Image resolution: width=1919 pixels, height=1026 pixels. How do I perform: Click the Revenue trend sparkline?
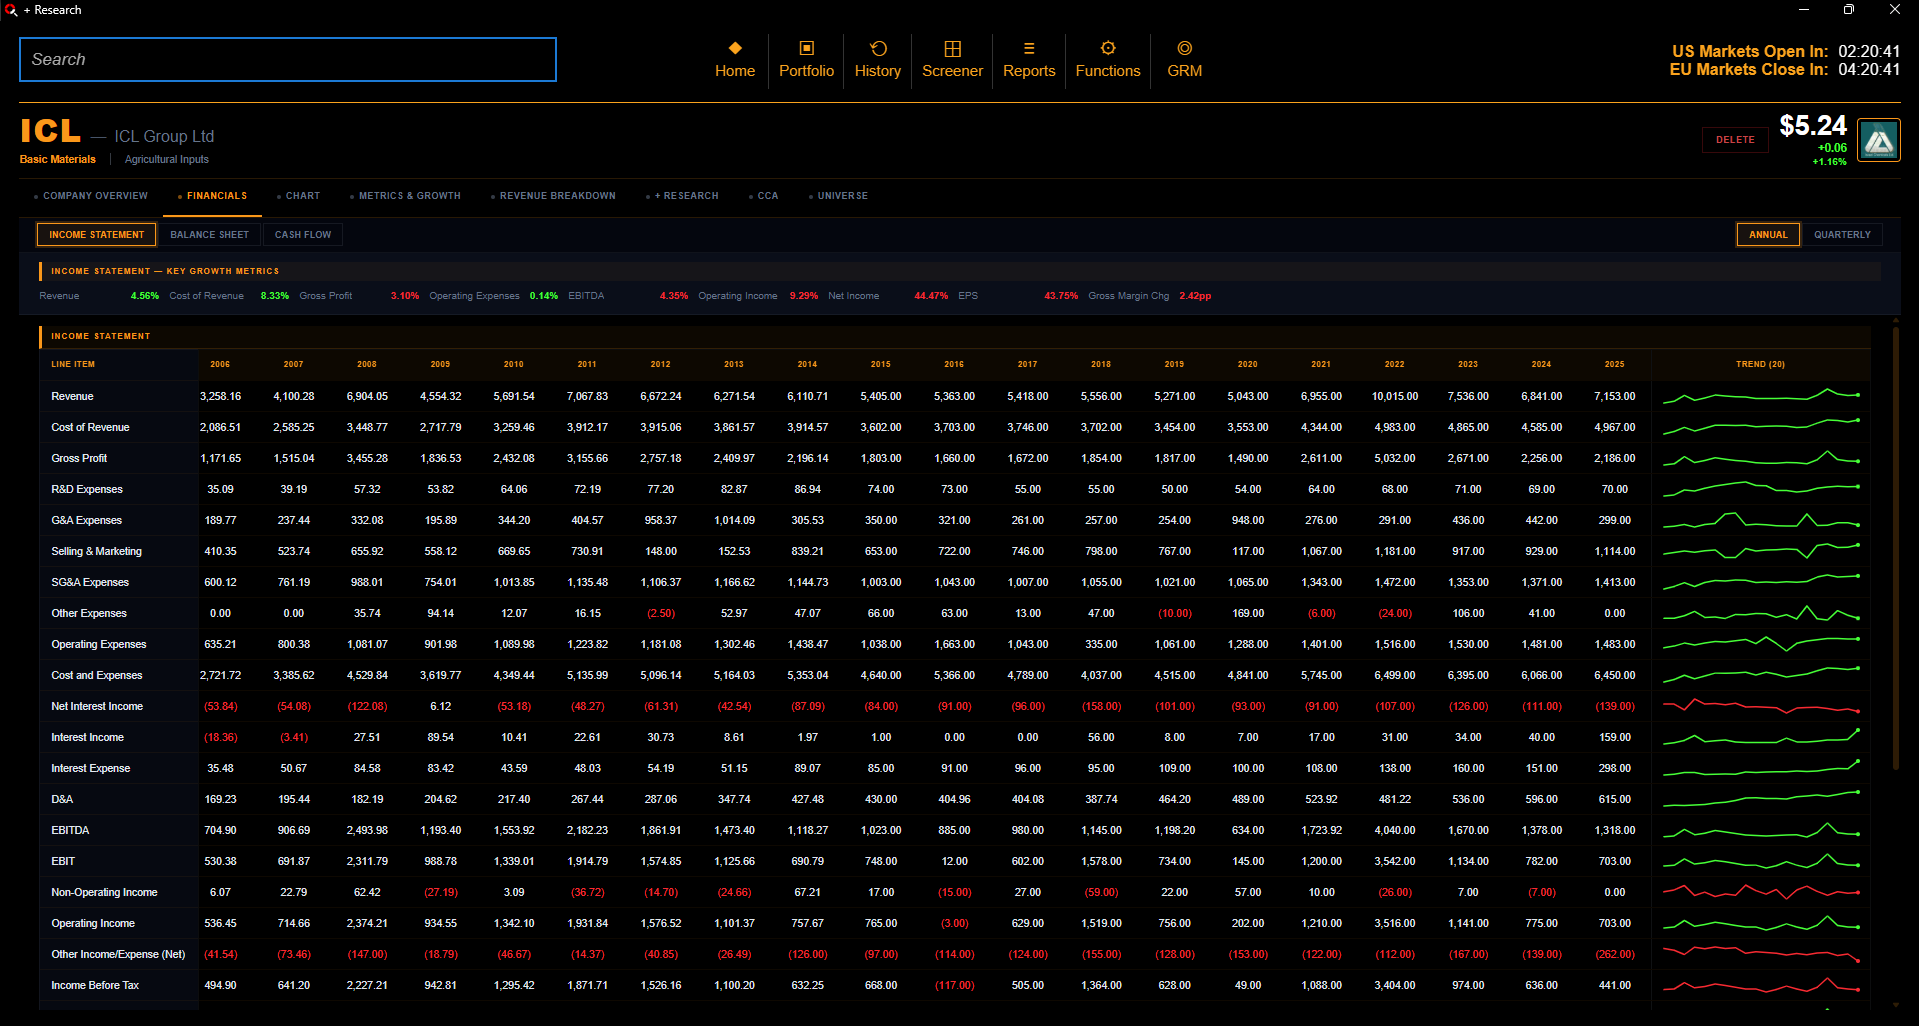coord(1760,396)
